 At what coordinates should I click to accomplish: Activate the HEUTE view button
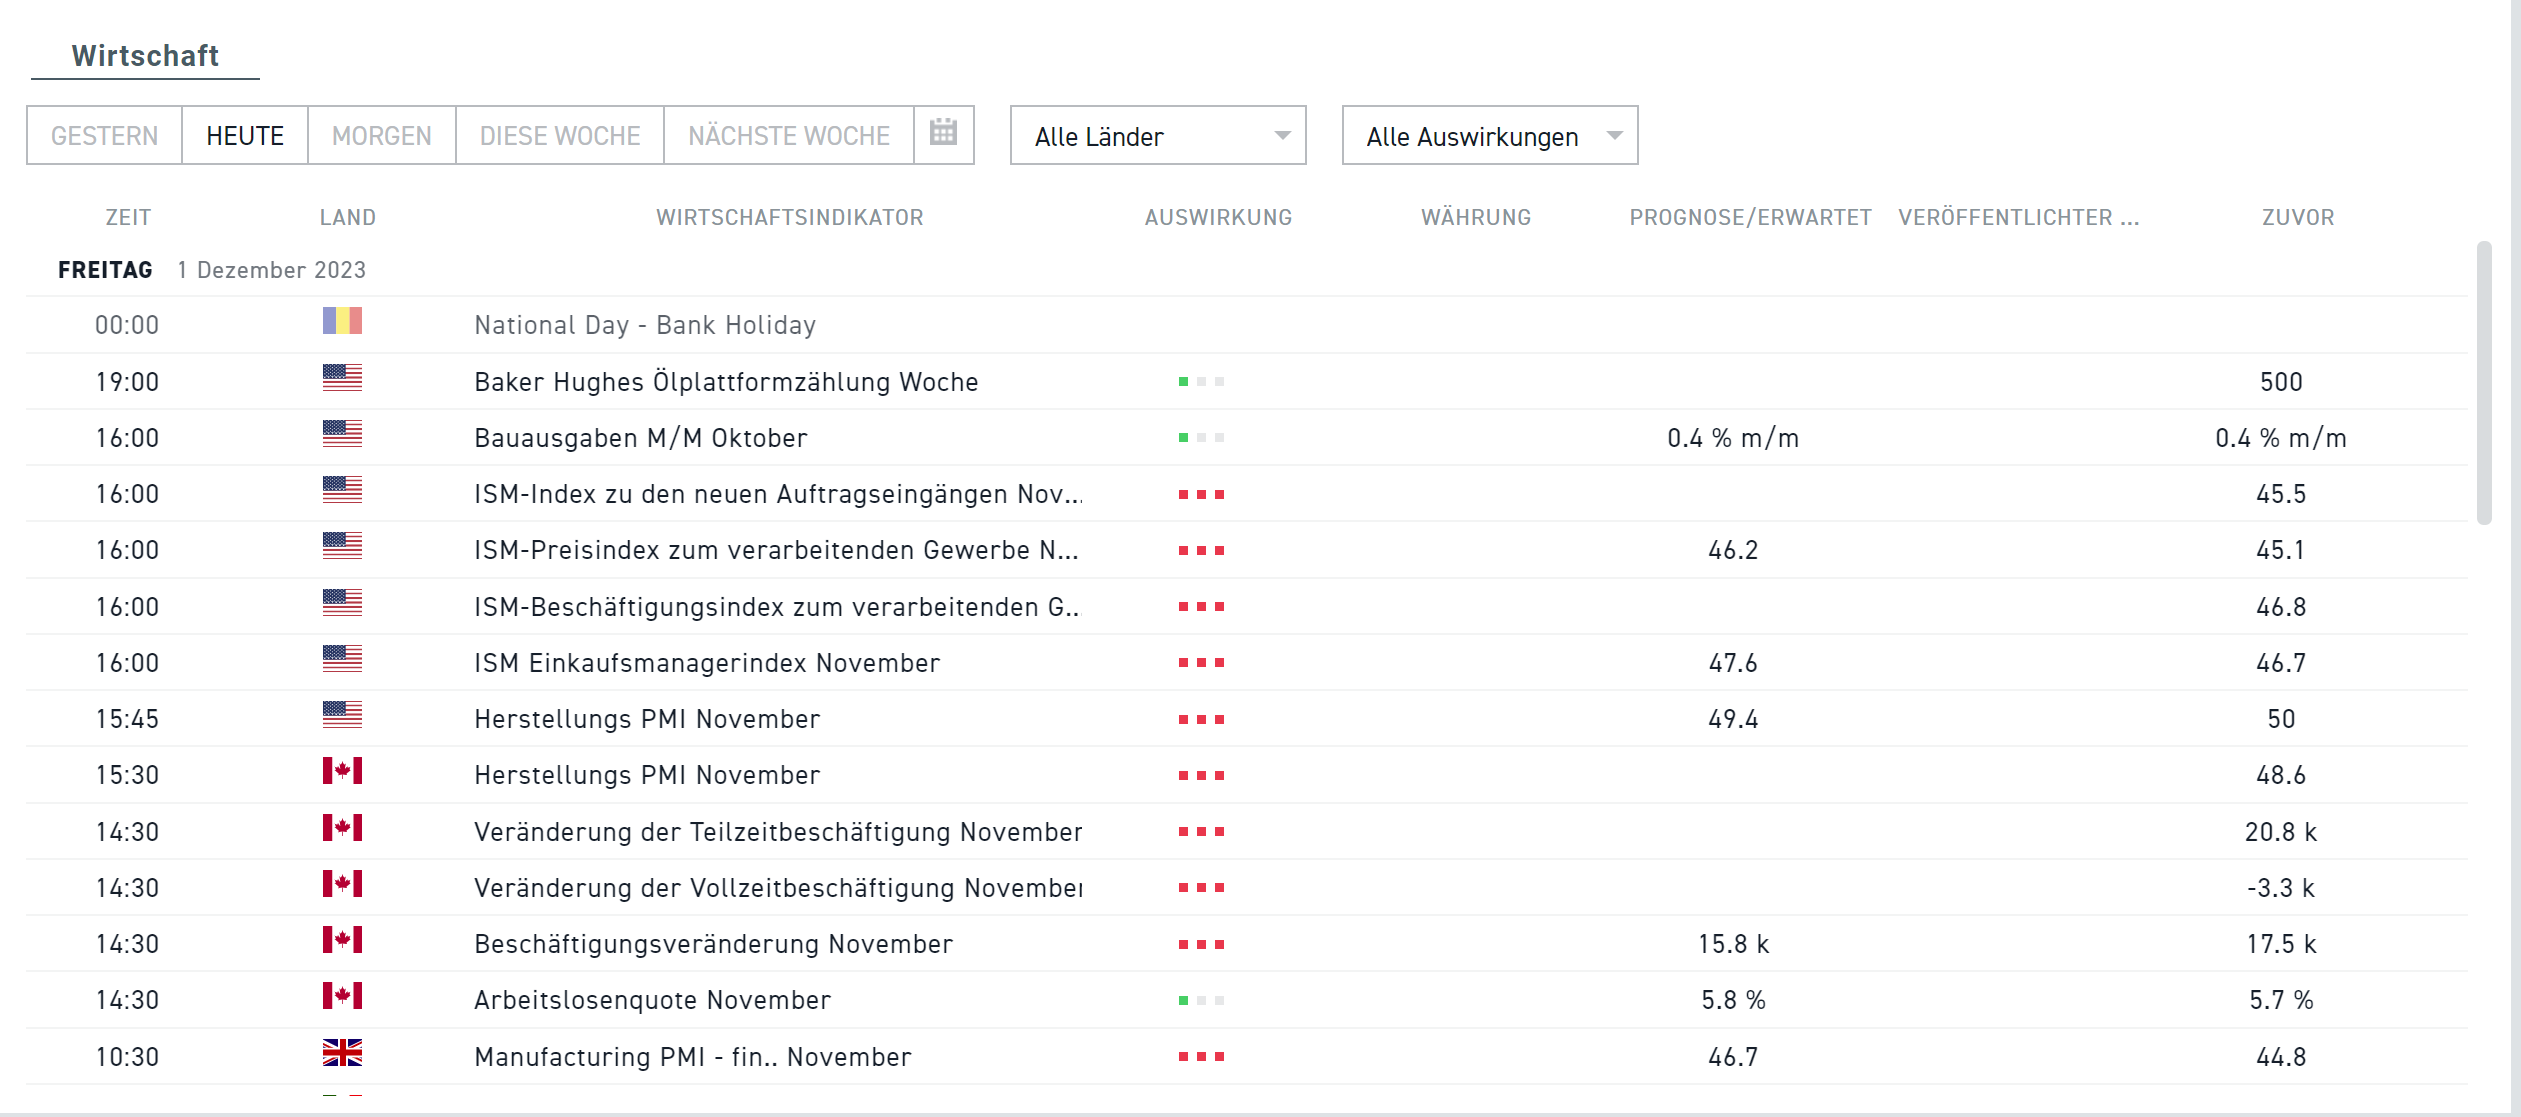pyautogui.click(x=243, y=135)
